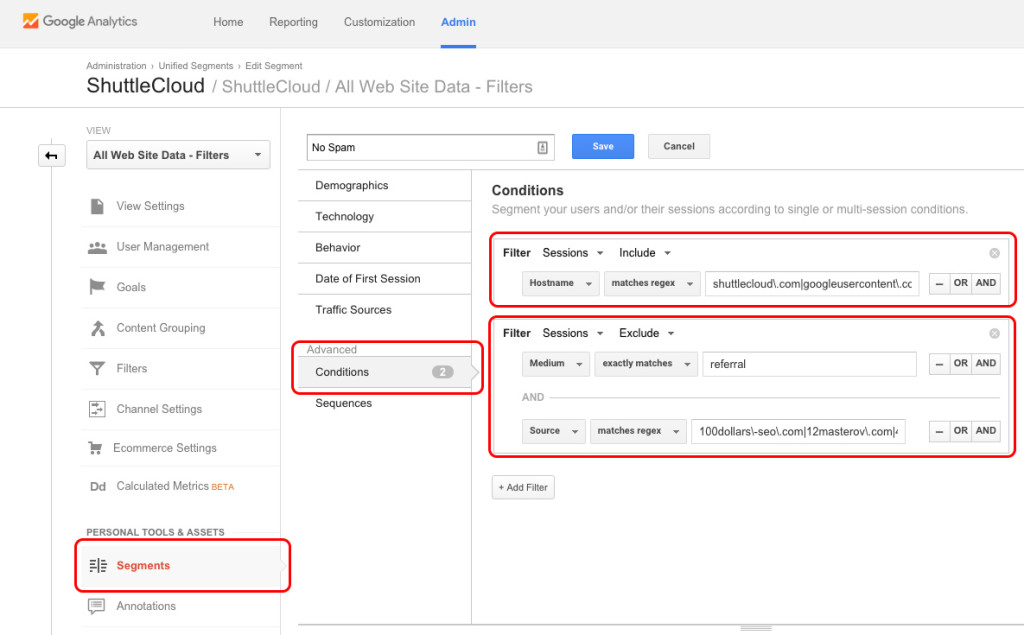1024x635 pixels.
Task: Click AND on the Hostname condition row
Action: 986,284
